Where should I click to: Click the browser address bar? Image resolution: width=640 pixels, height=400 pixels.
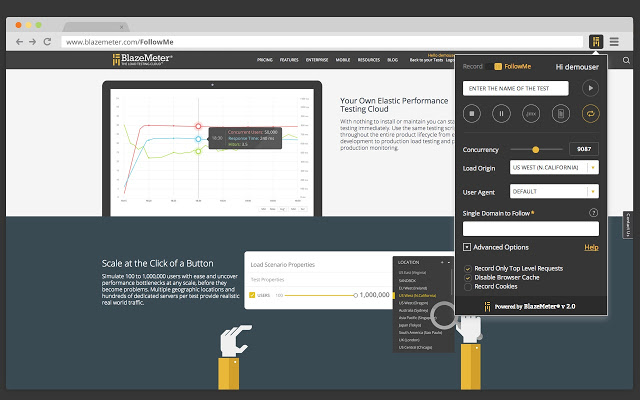tap(322, 42)
